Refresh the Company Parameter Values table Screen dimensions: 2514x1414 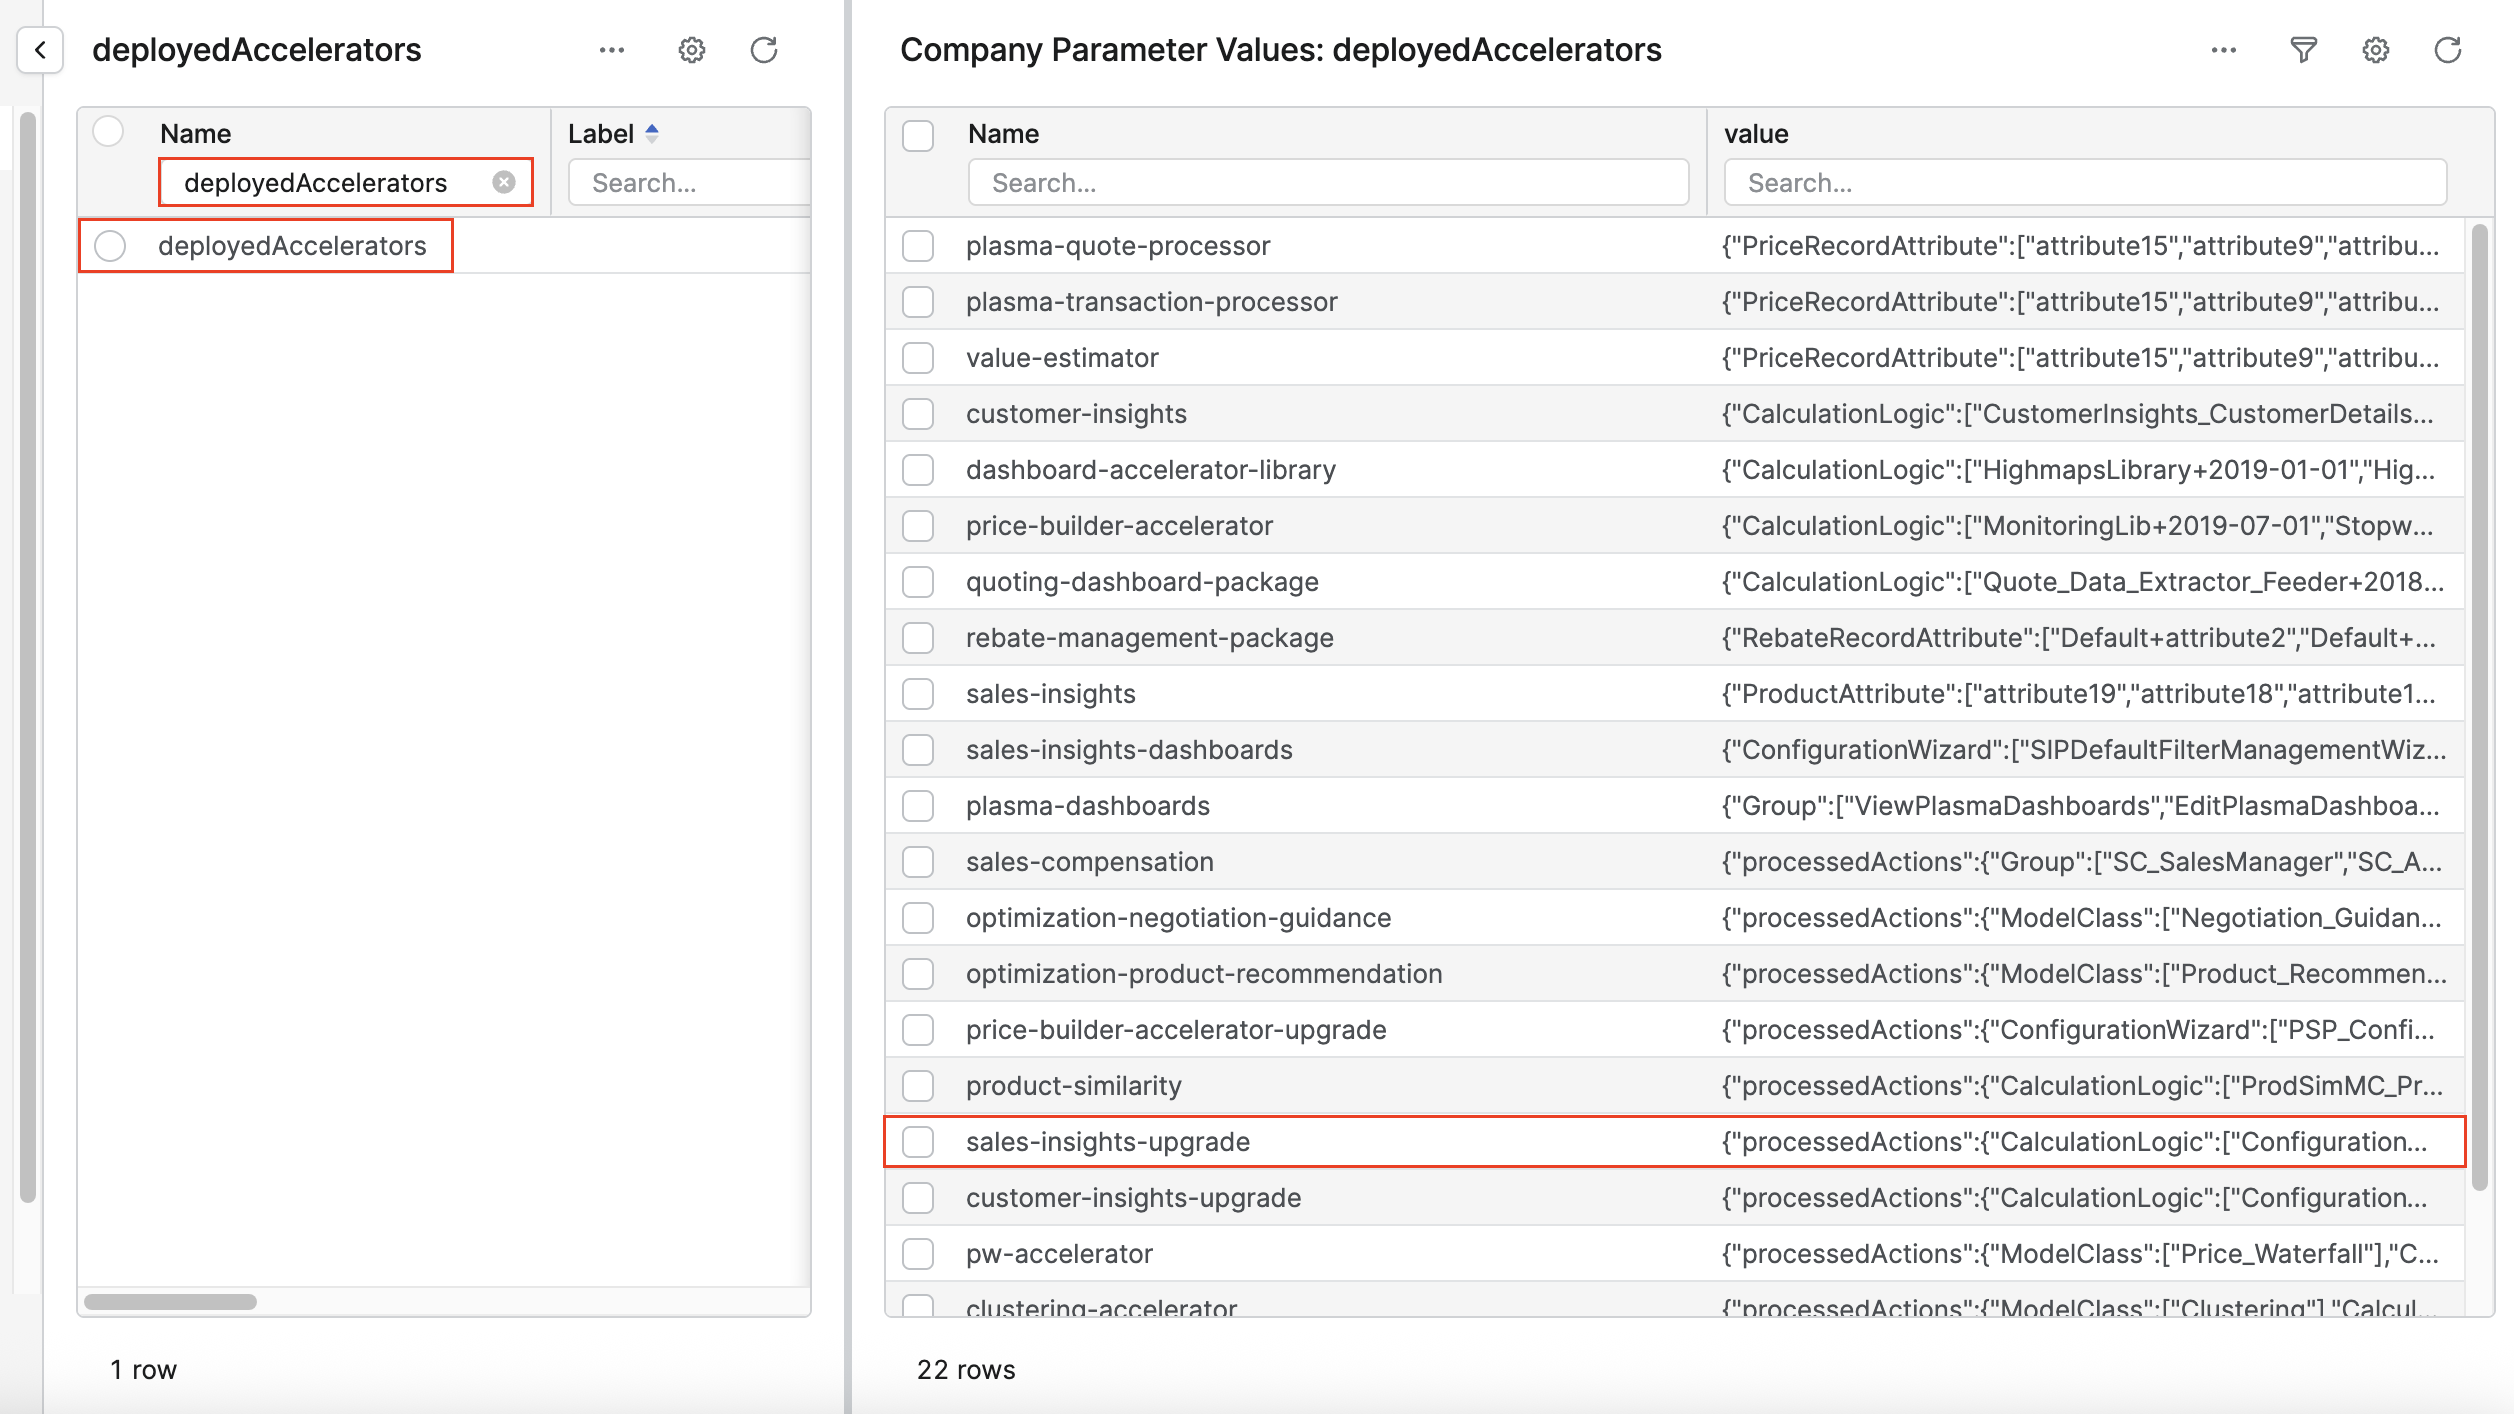[x=2447, y=50]
